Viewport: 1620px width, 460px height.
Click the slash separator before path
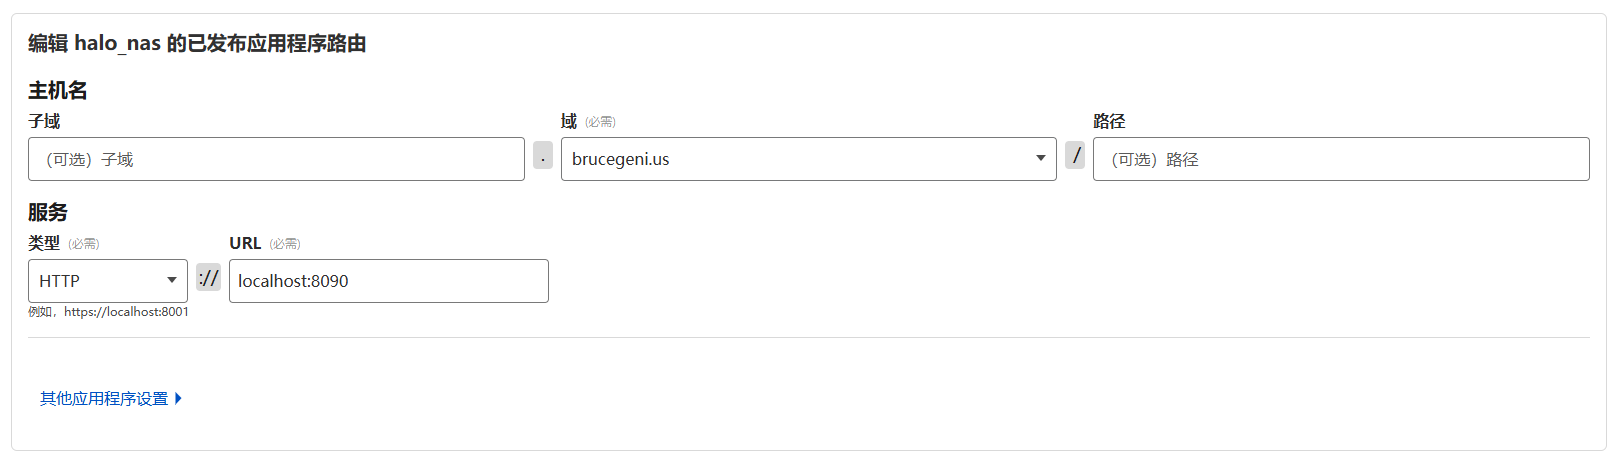point(1075,155)
